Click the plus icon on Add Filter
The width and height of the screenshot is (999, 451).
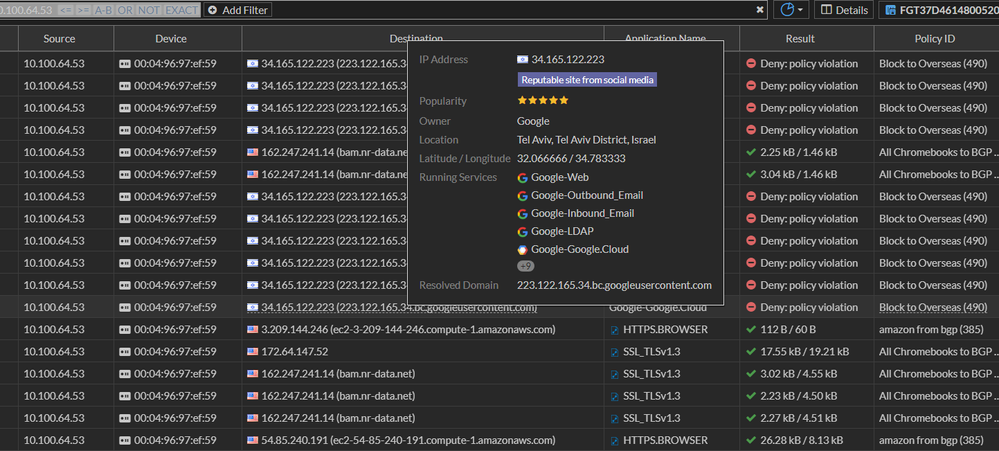coord(212,10)
